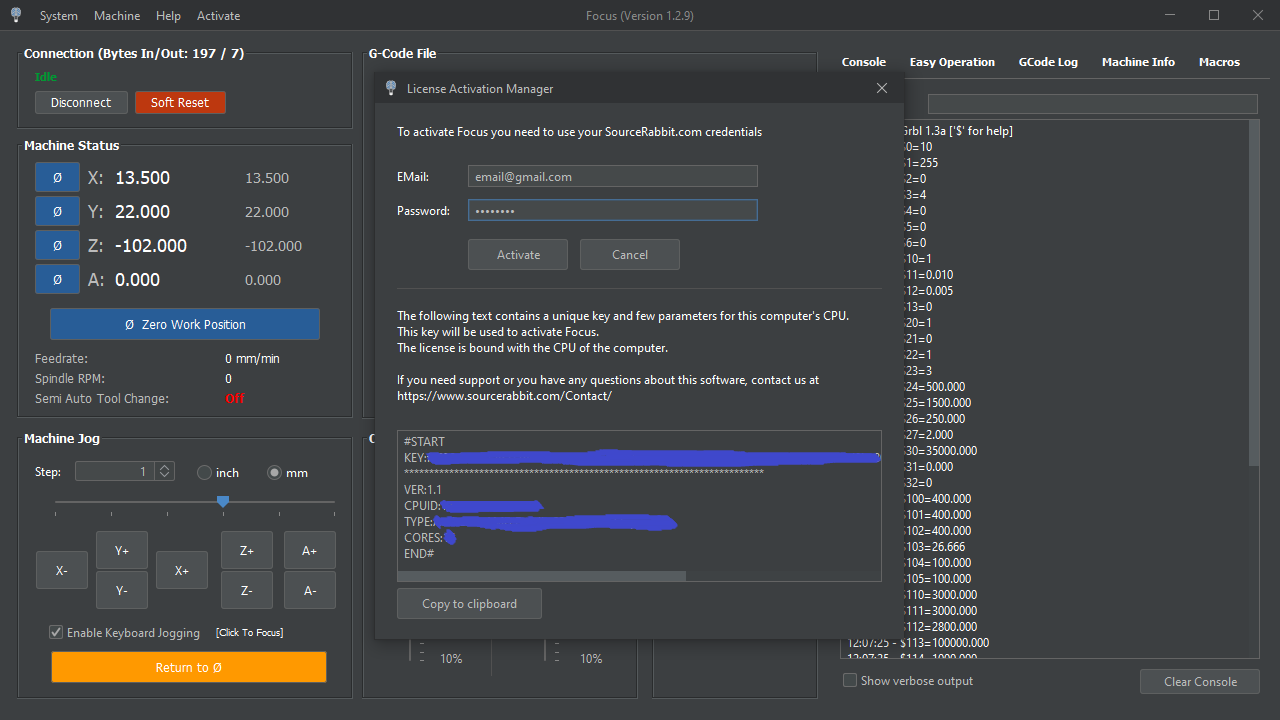Jog the A axis positive with A+

click(x=310, y=550)
